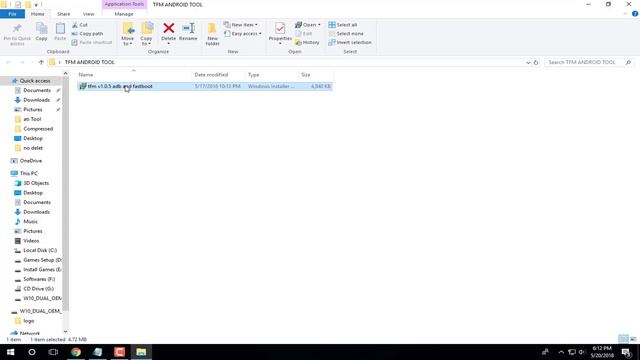640x360 pixels.
Task: Open CD Drive (G:)
Action: coord(38,289)
